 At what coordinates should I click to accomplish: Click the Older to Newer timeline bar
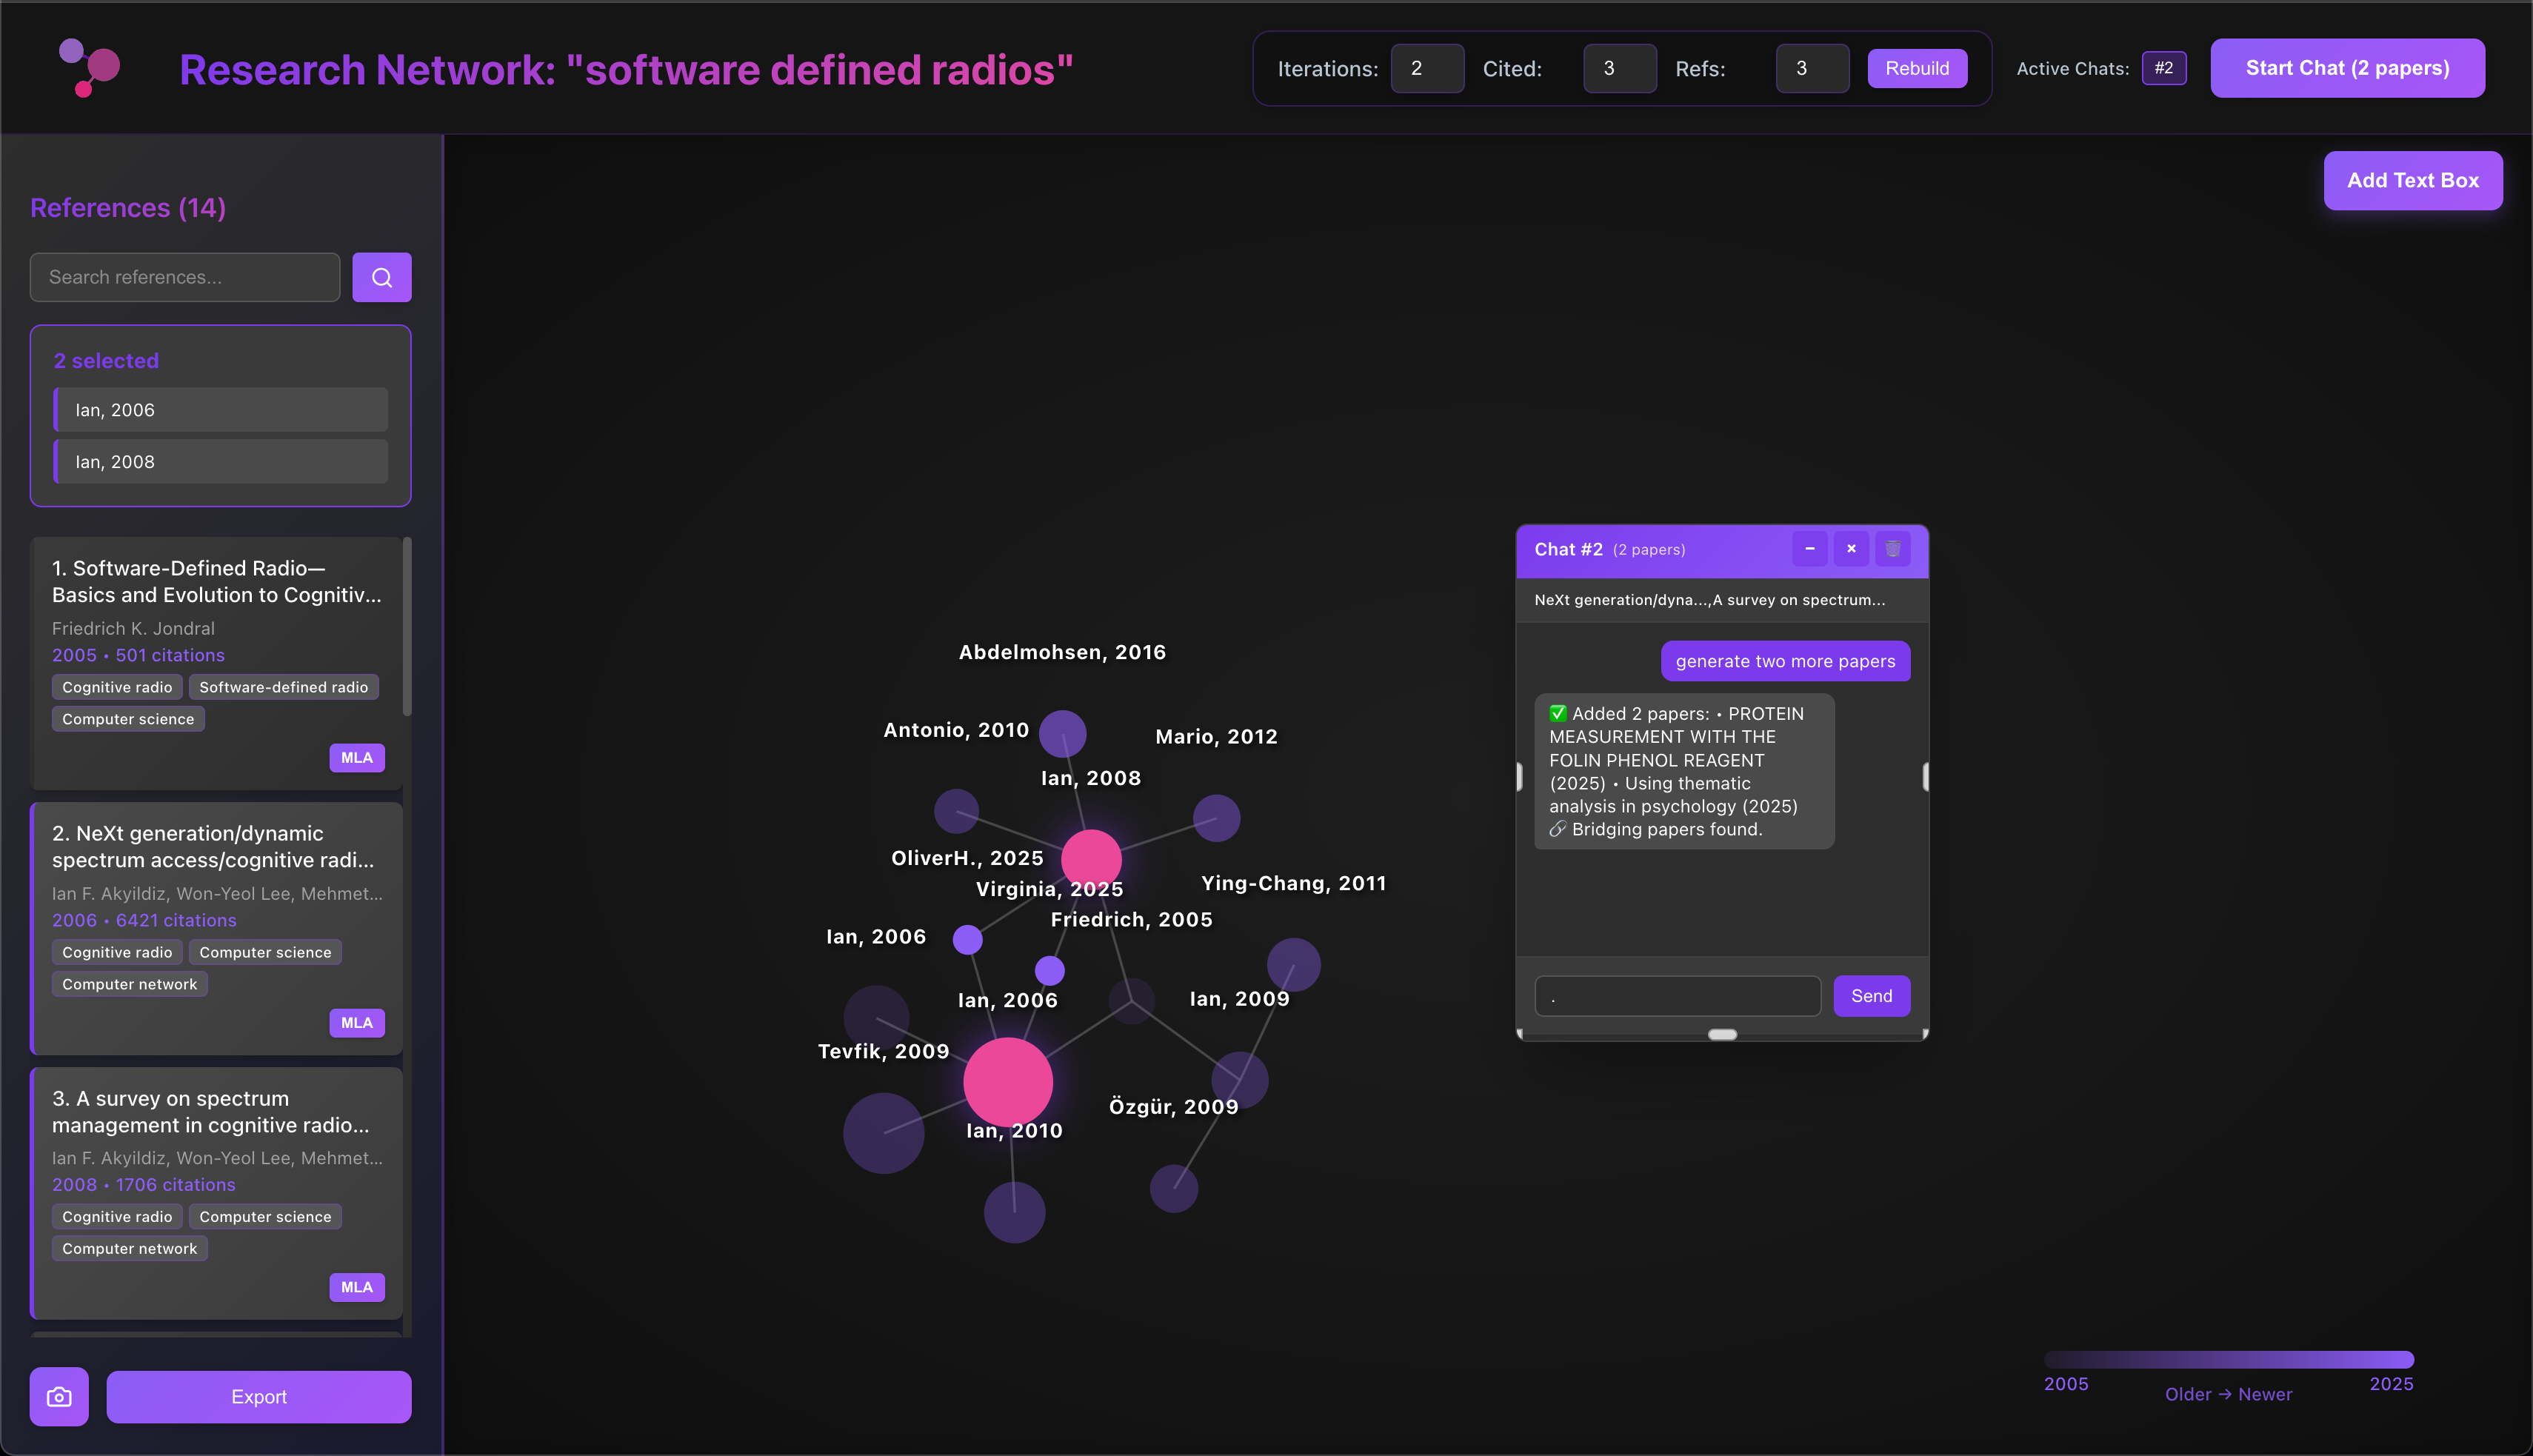pyautogui.click(x=2228, y=1360)
